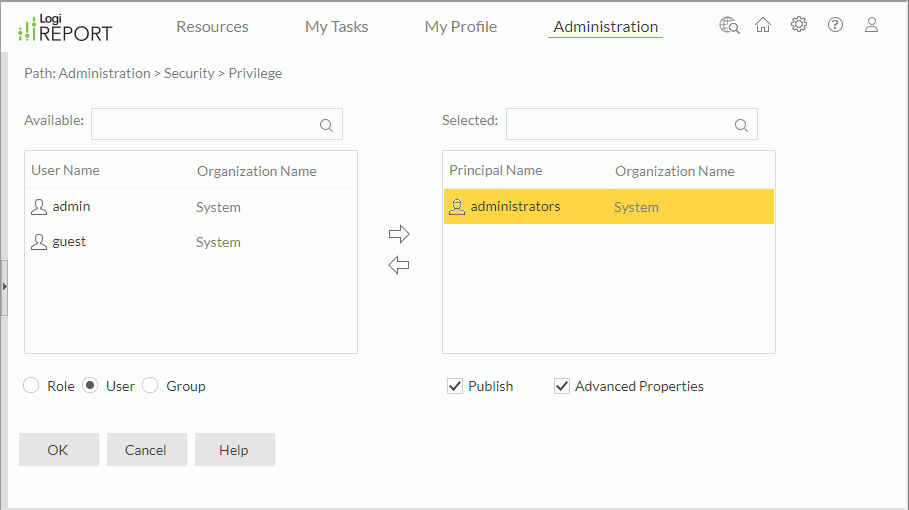Open the settings gear icon
This screenshot has width=909, height=510.
799,24
